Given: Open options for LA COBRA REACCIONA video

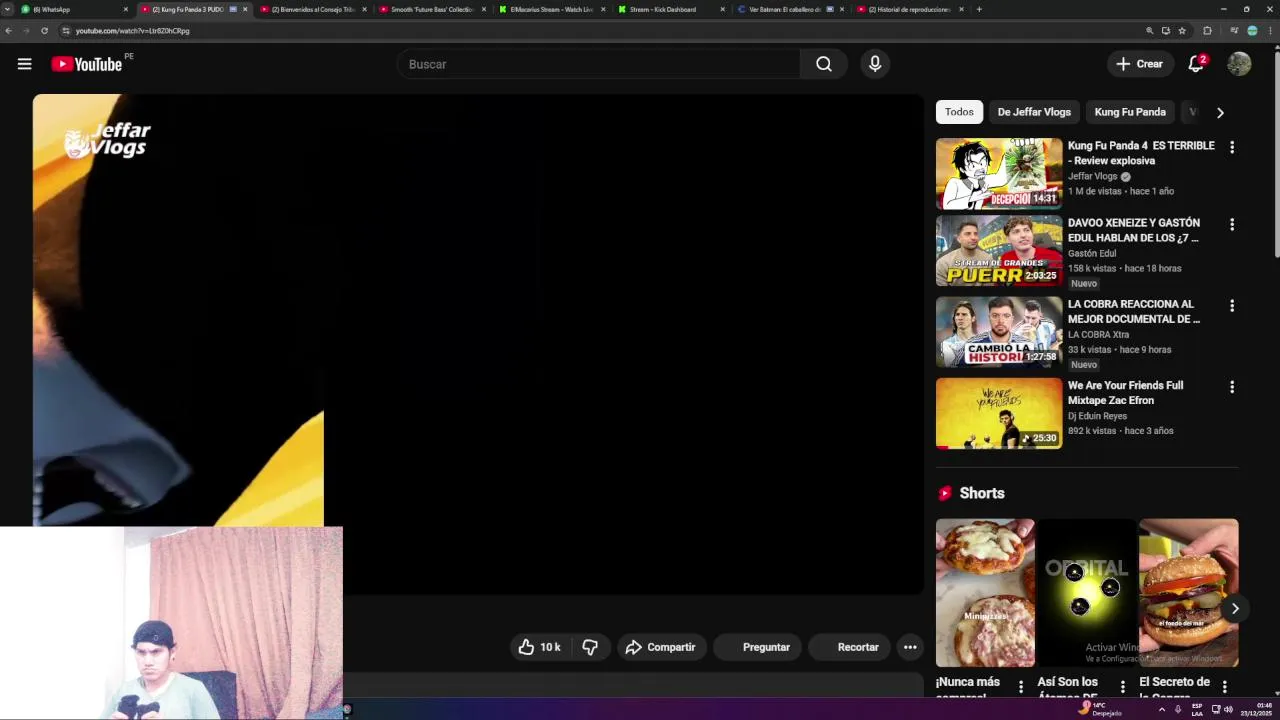Looking at the screenshot, I should (x=1232, y=305).
